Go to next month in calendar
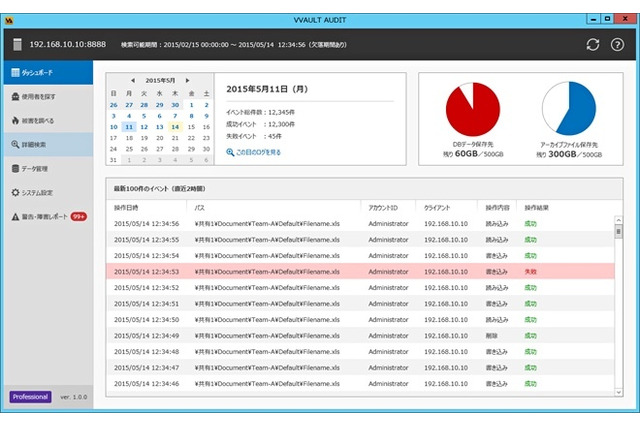 click(x=189, y=80)
